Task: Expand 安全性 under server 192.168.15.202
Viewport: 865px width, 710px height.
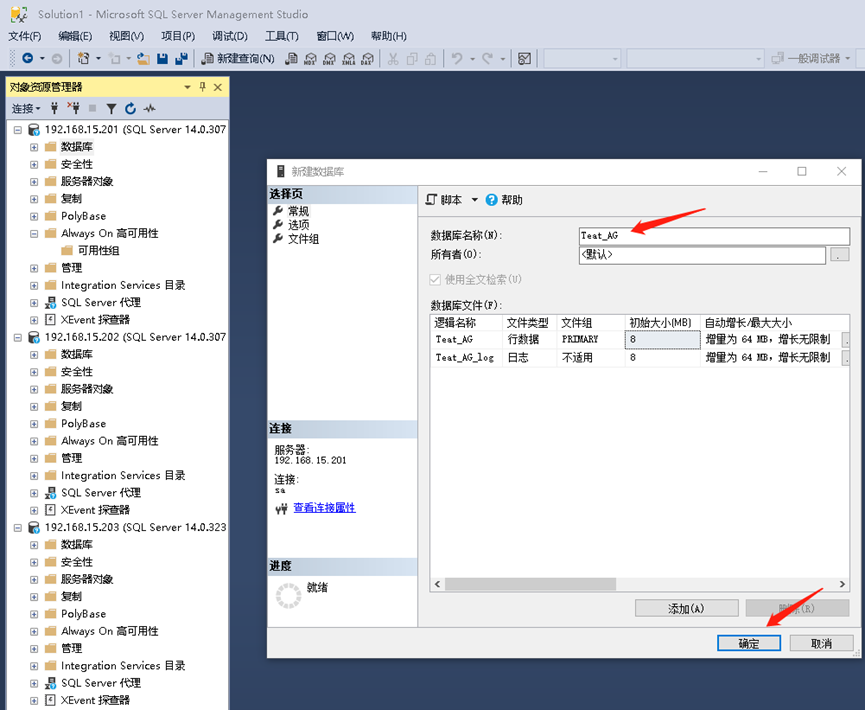Action: point(34,372)
